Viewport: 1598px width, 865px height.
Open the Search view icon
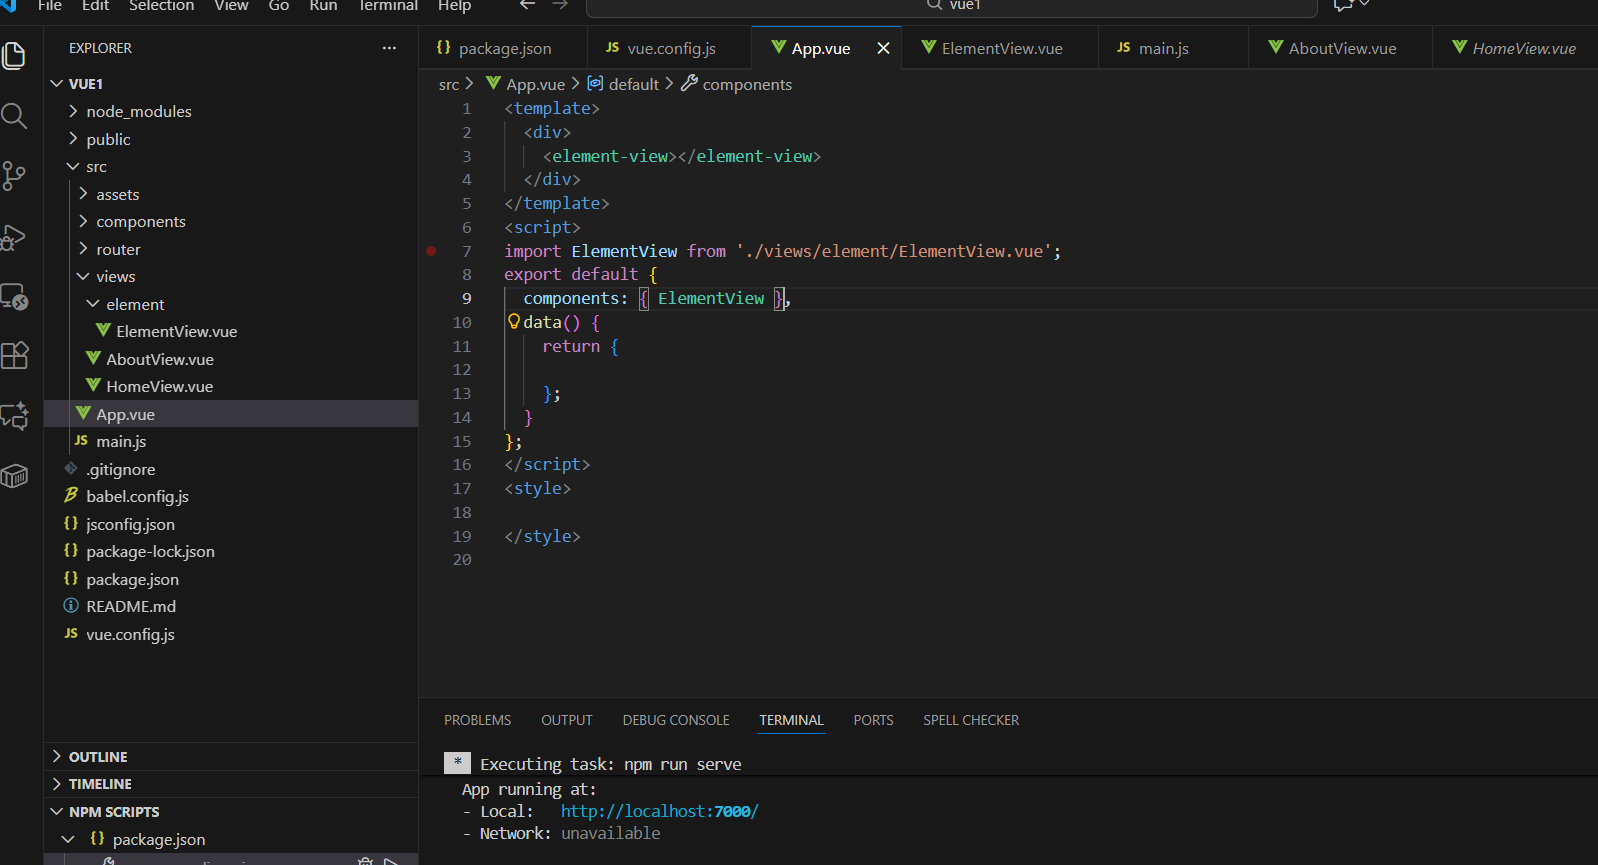15,116
